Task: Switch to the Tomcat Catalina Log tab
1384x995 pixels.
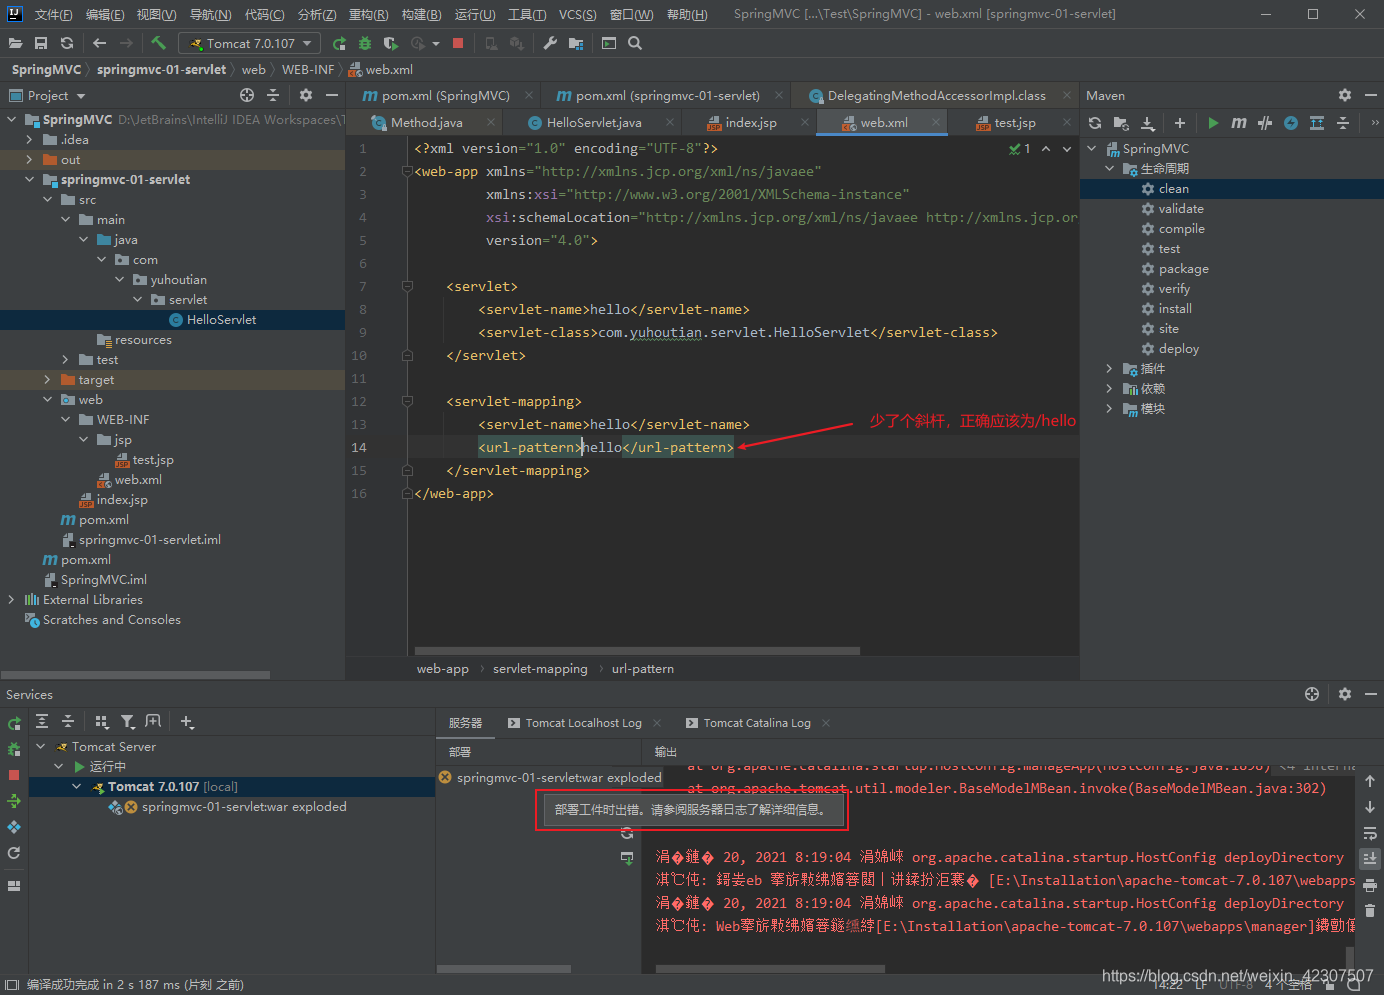Action: 756,723
